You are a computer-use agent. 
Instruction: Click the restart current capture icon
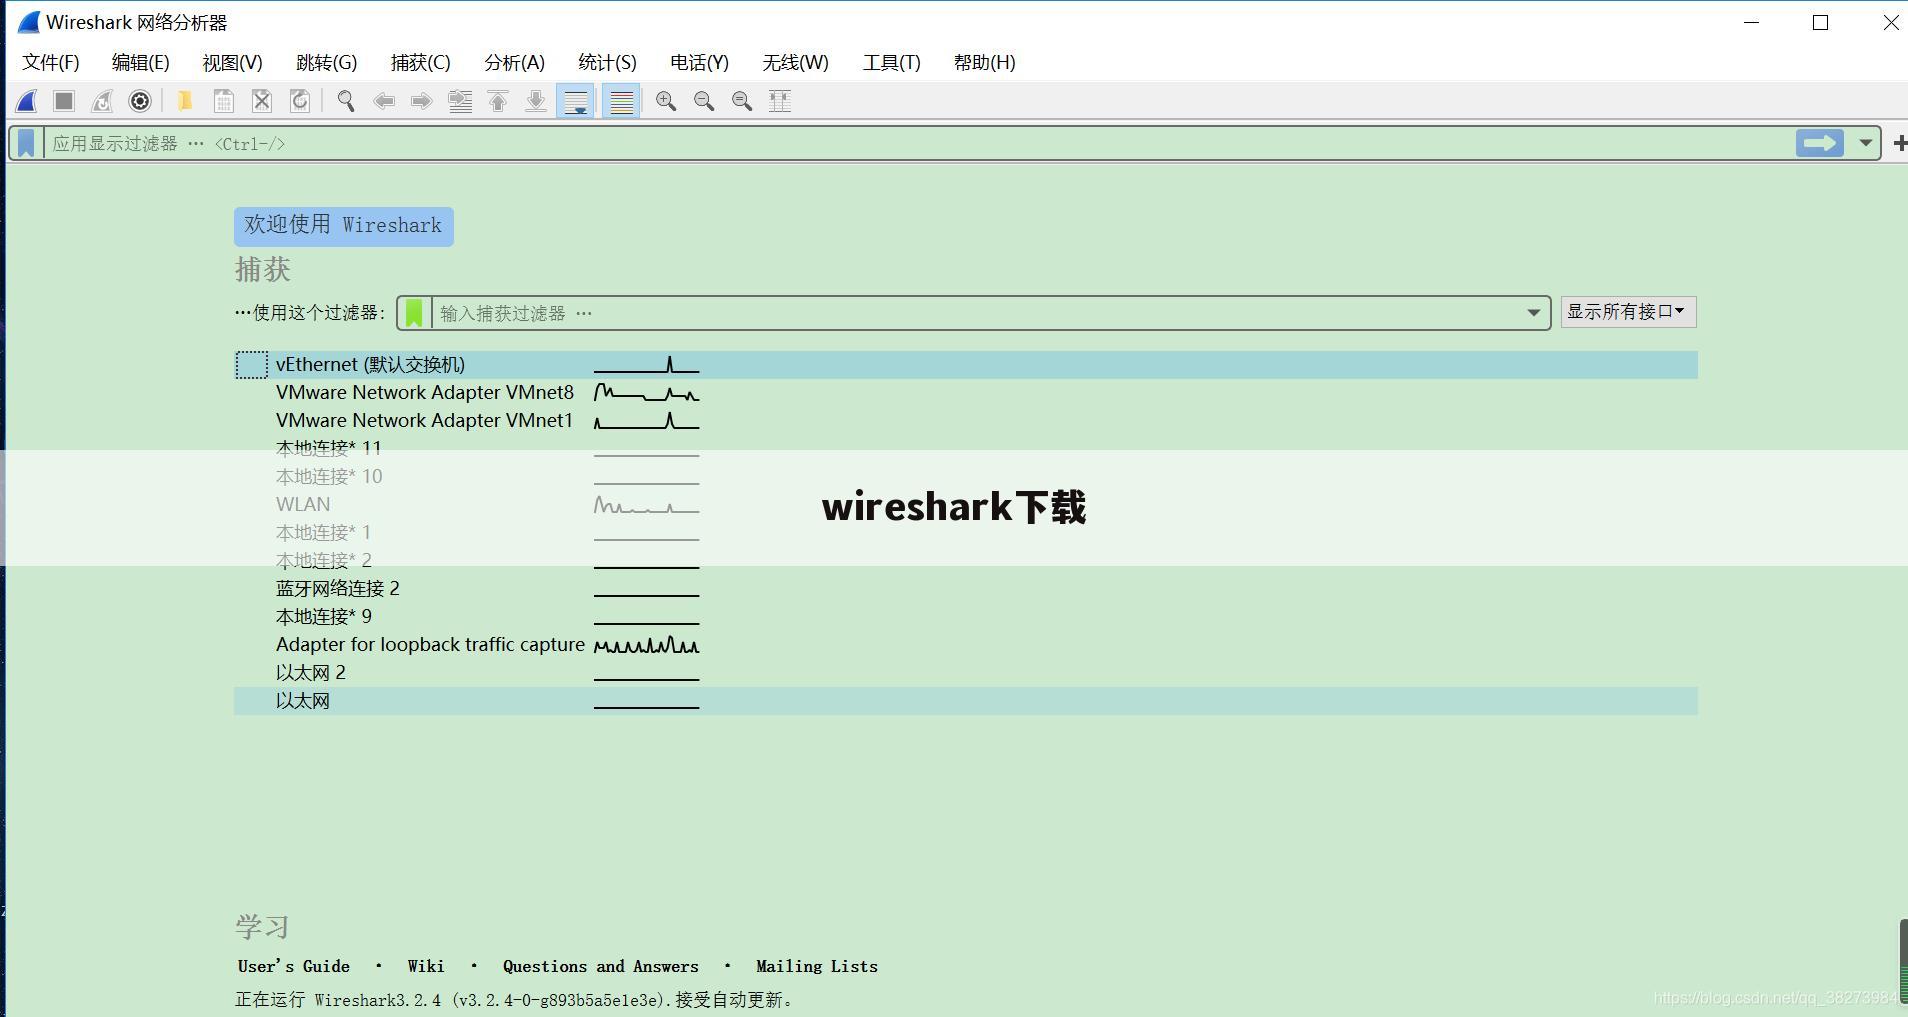102,101
